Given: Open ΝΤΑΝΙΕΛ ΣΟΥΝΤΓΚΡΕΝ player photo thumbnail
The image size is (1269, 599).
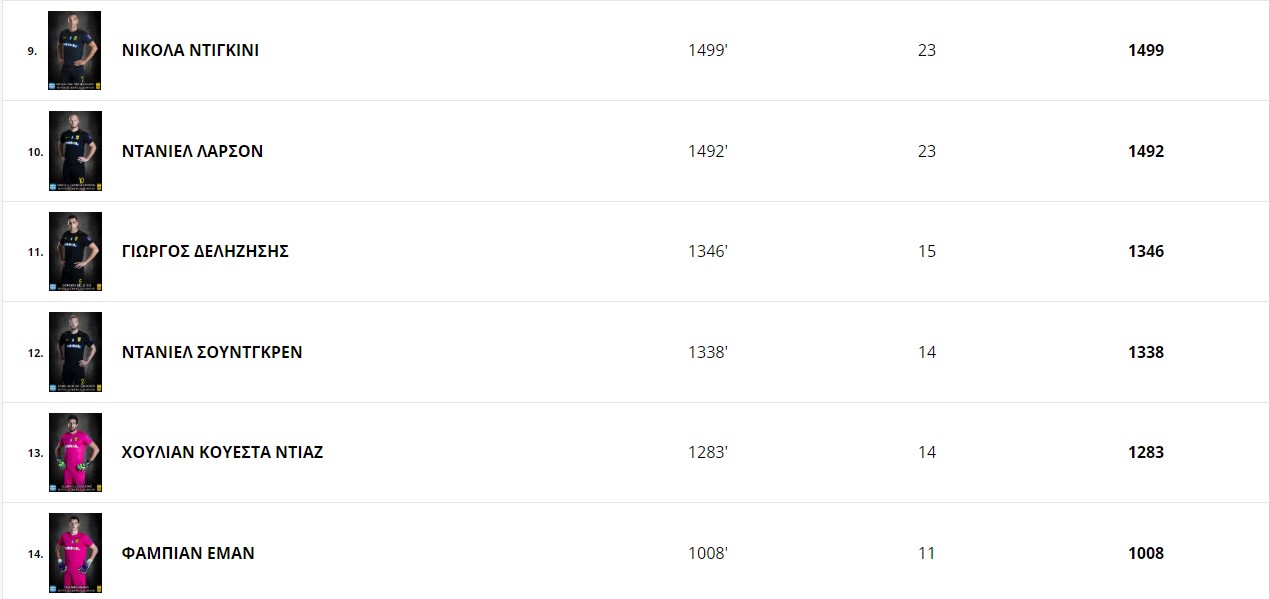Looking at the screenshot, I should tap(75, 352).
